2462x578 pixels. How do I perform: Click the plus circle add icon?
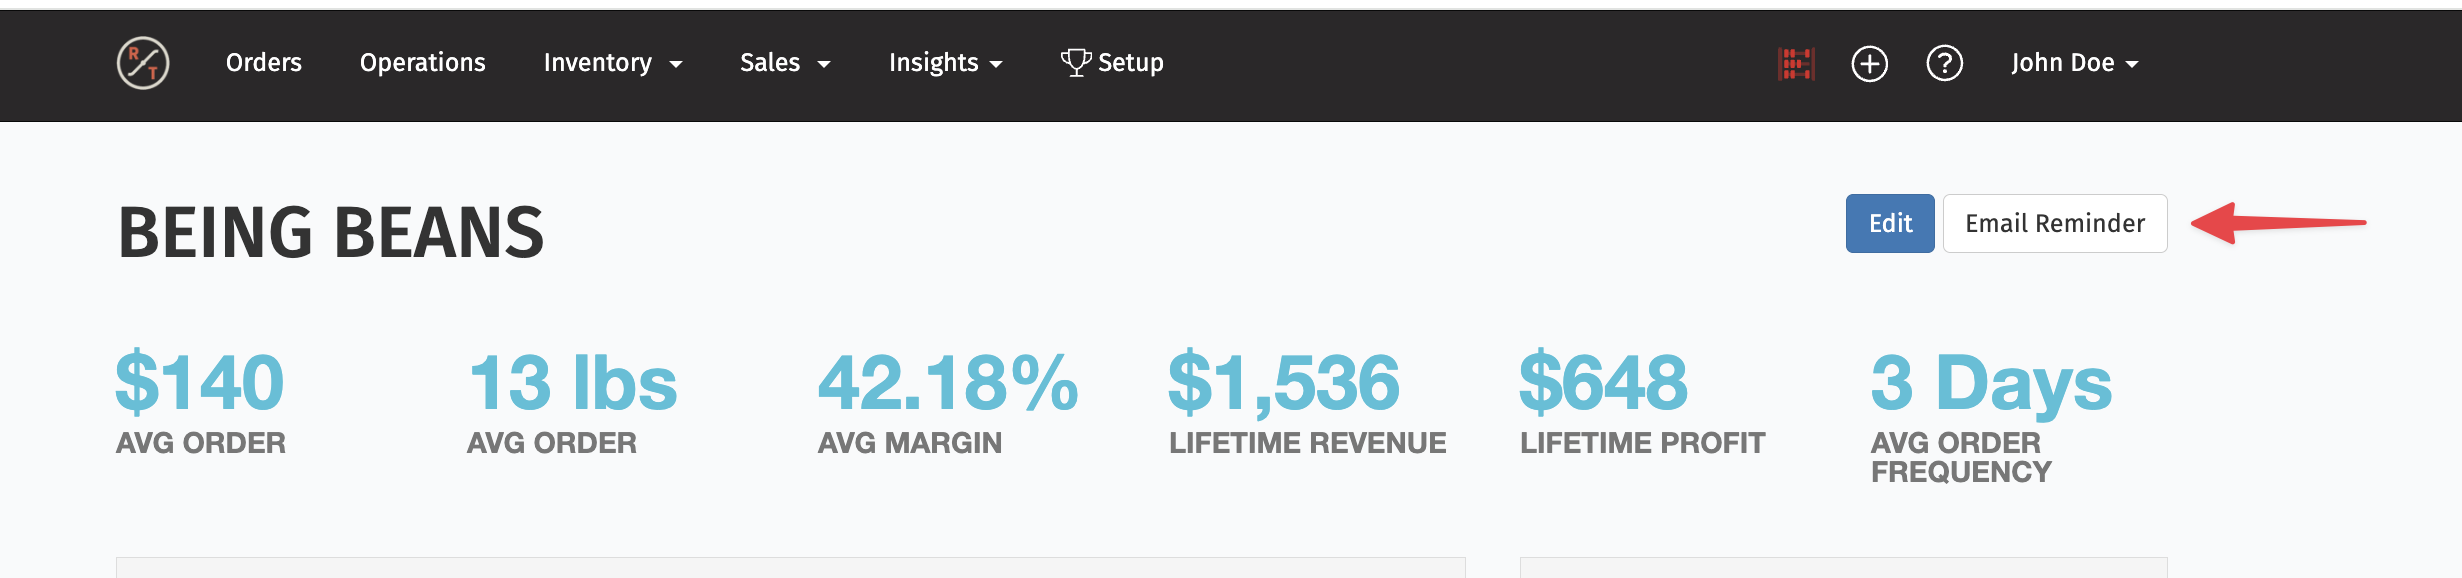[1869, 63]
